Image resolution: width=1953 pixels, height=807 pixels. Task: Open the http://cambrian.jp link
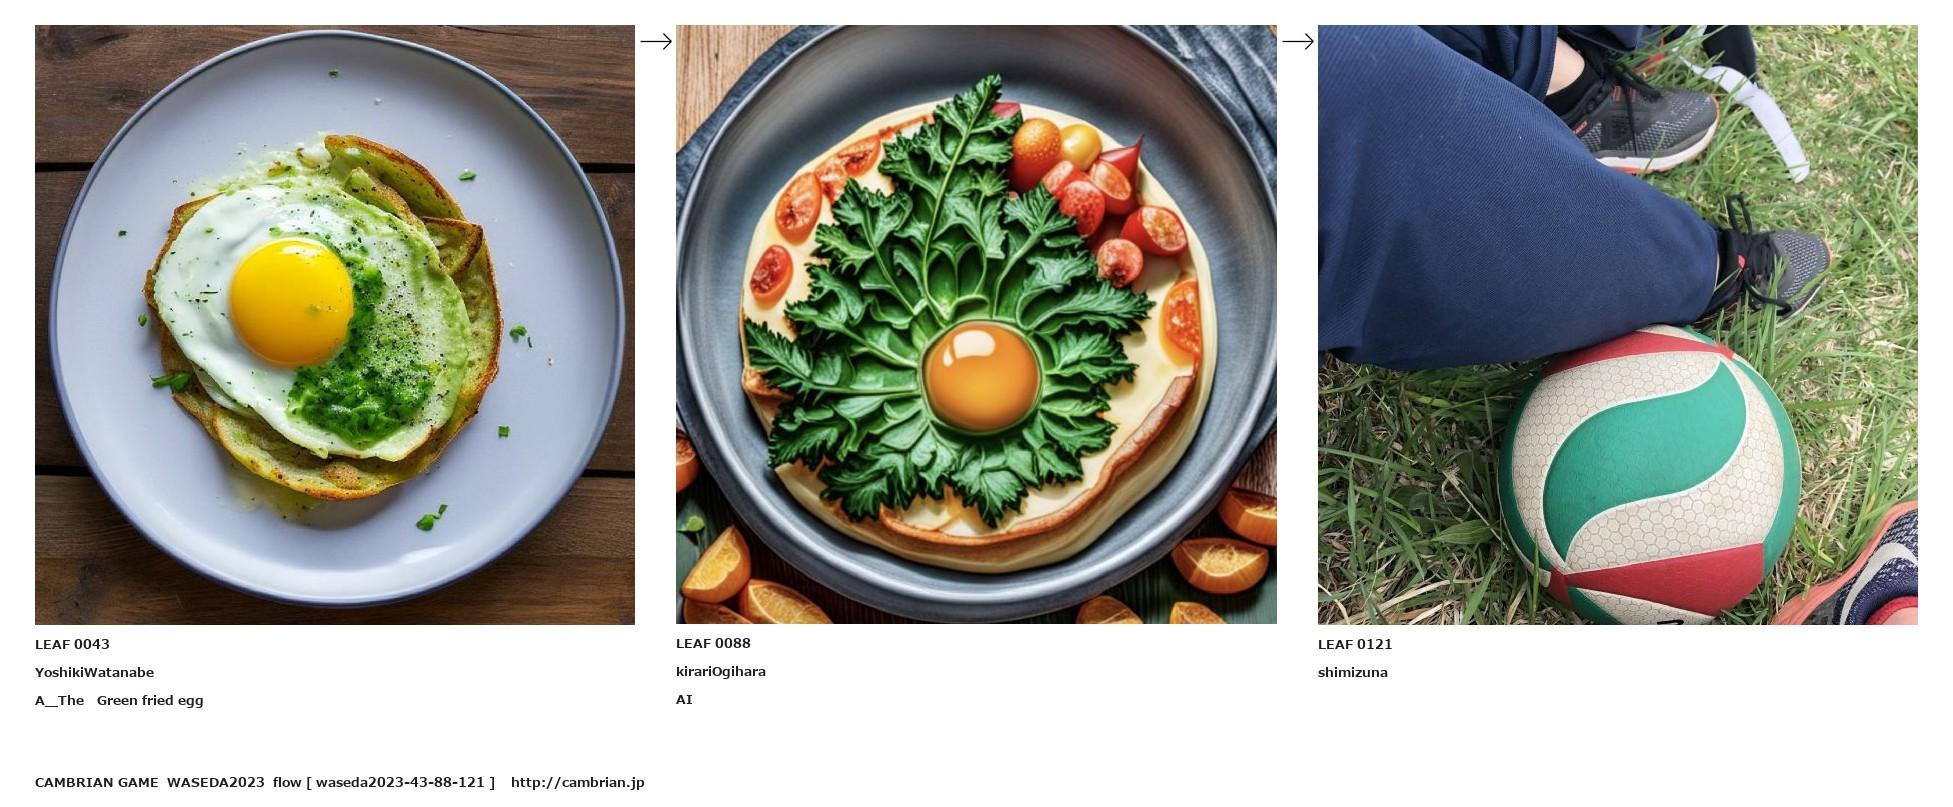577,782
